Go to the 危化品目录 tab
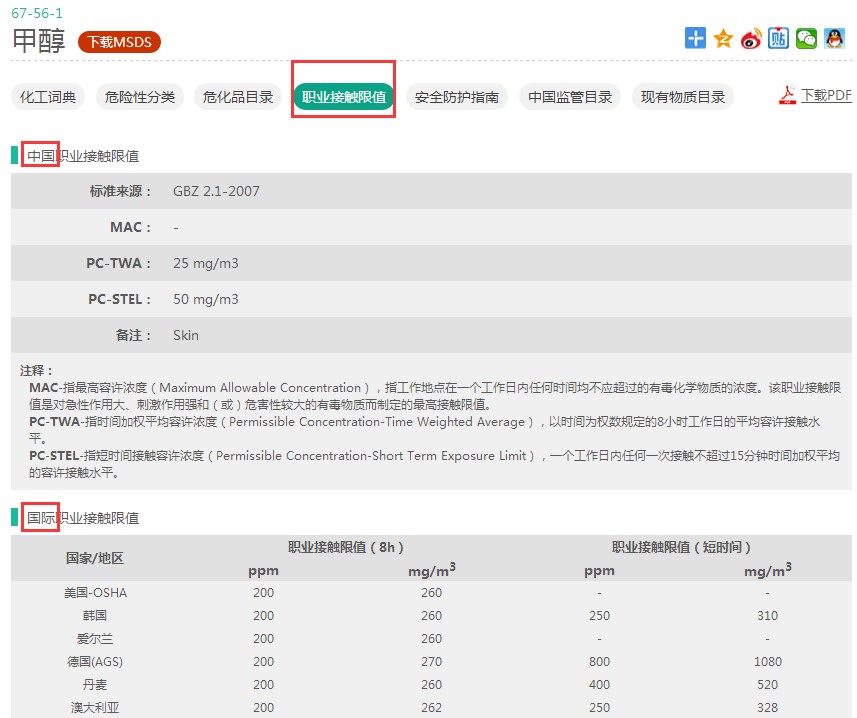 [238, 97]
